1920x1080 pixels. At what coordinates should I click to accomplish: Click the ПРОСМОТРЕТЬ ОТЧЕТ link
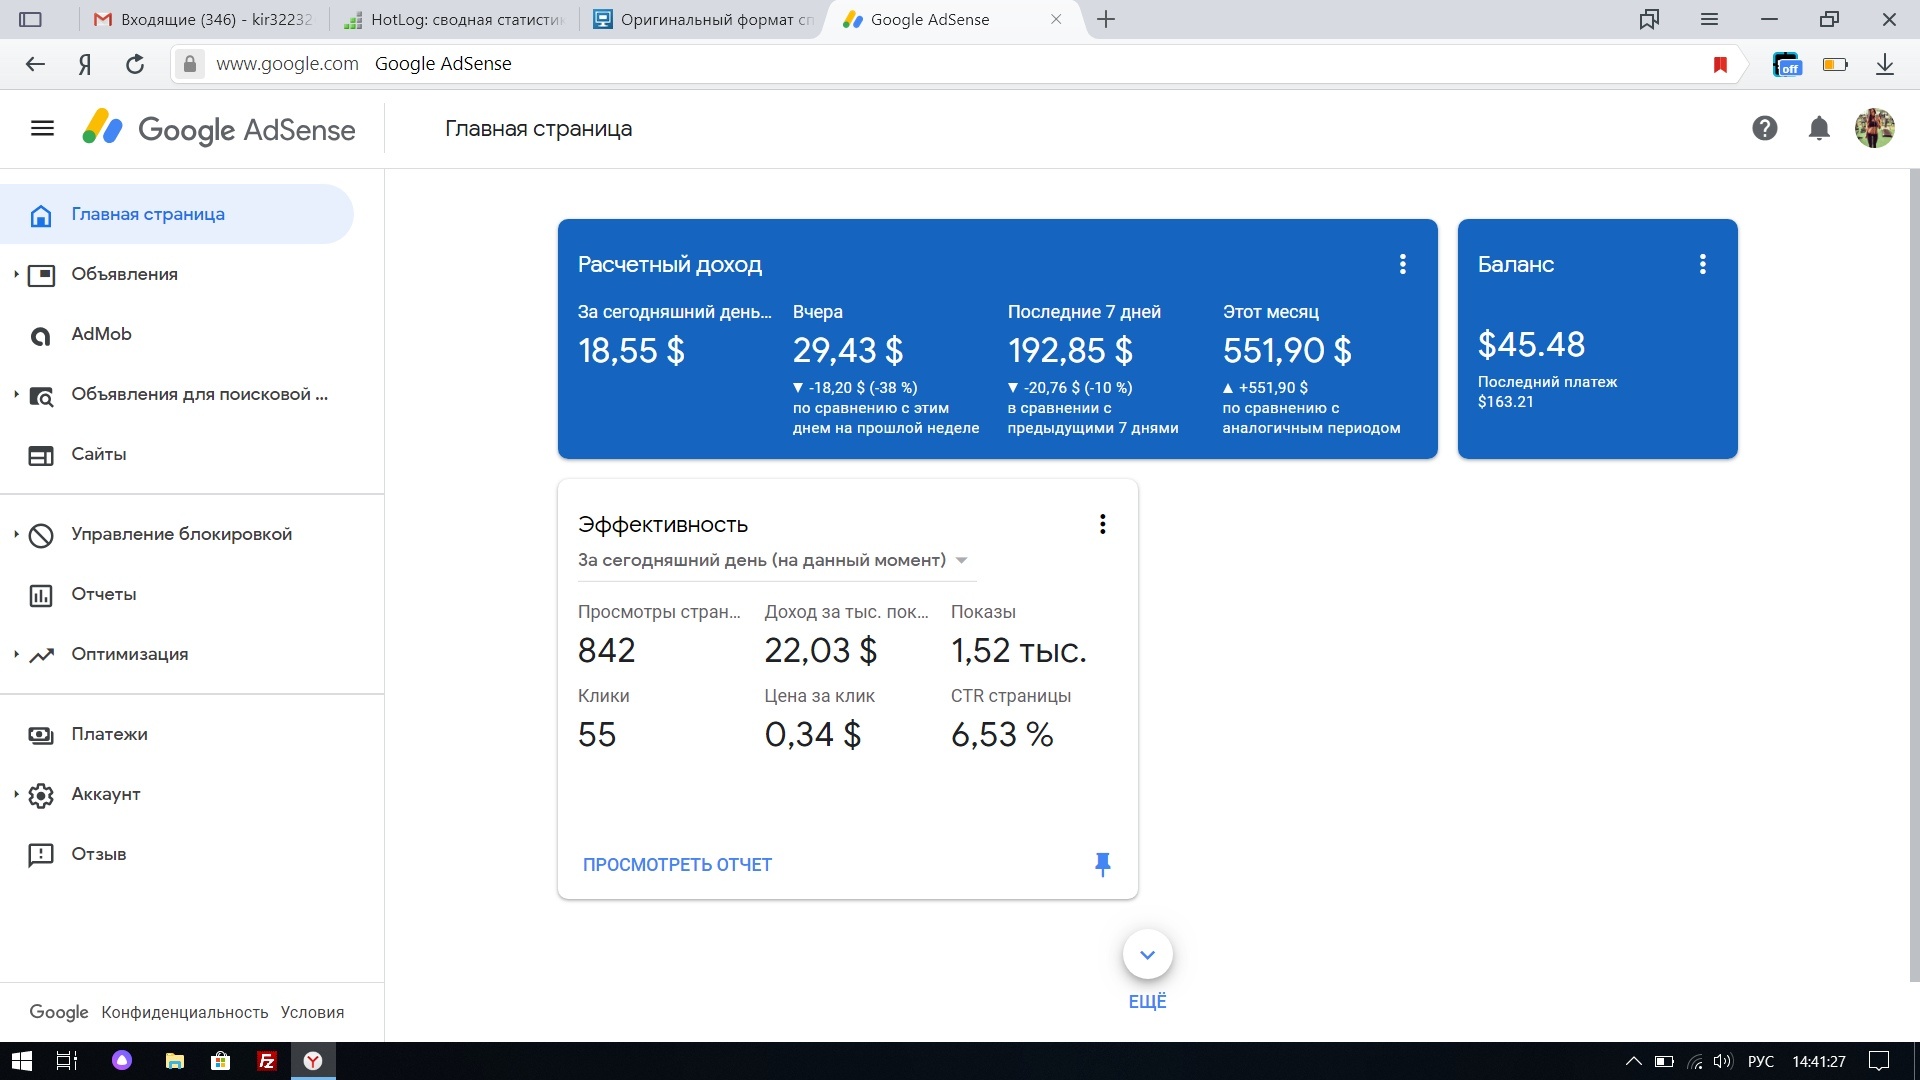click(677, 865)
